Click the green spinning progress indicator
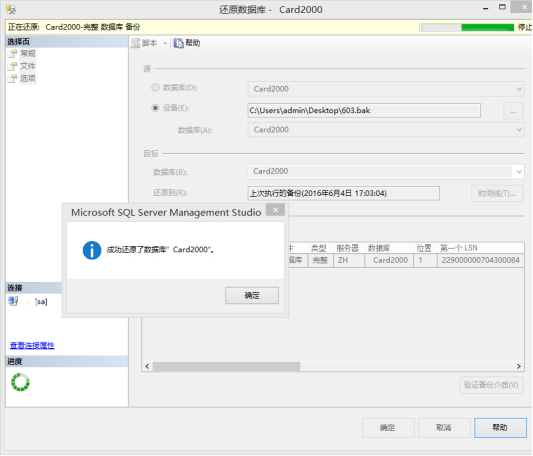Viewport: 533px width, 456px height. [20, 382]
